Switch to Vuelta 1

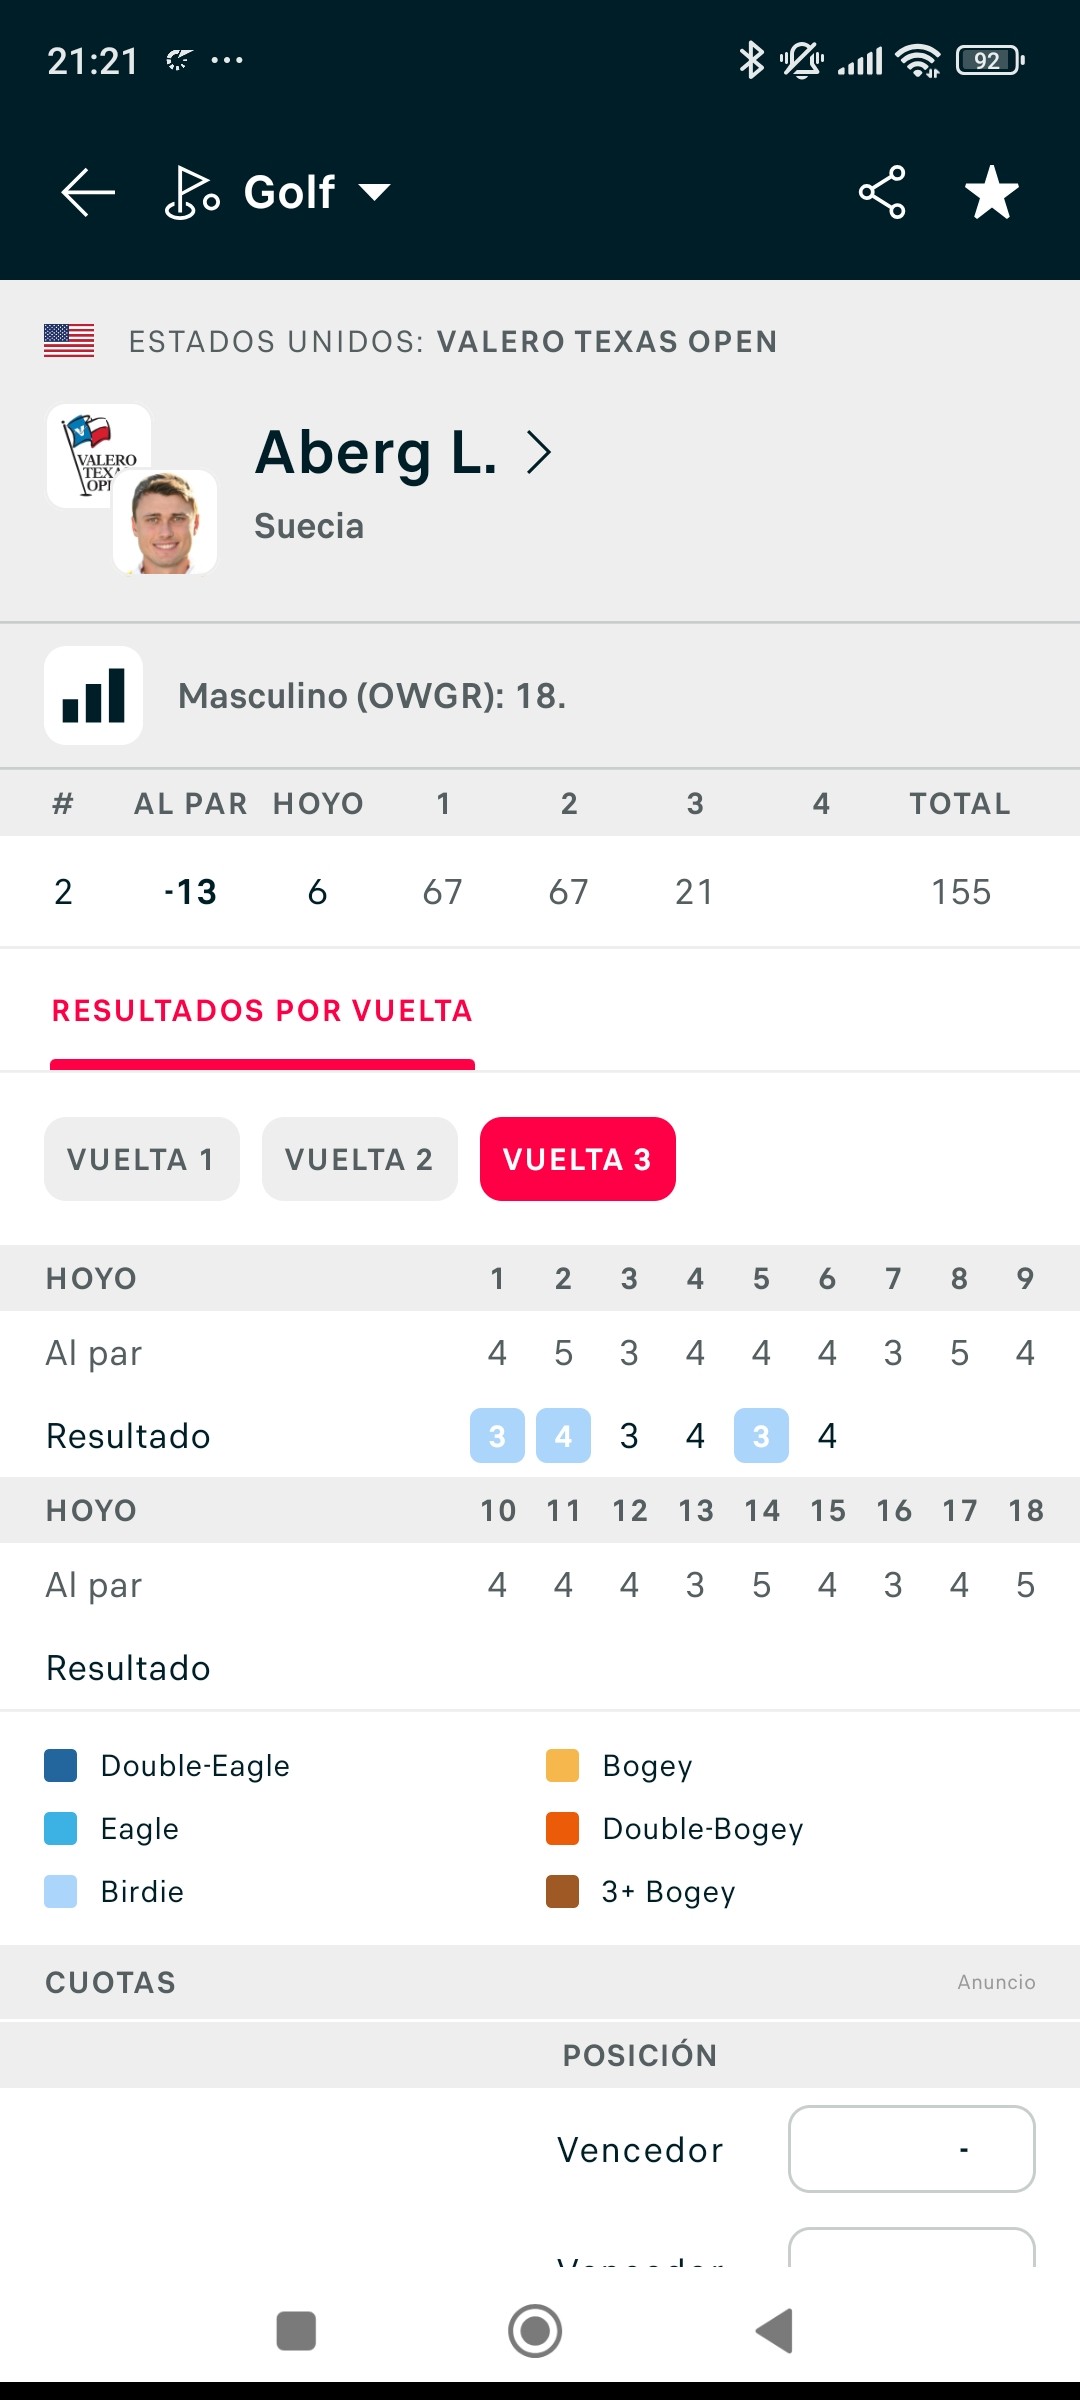[142, 1159]
